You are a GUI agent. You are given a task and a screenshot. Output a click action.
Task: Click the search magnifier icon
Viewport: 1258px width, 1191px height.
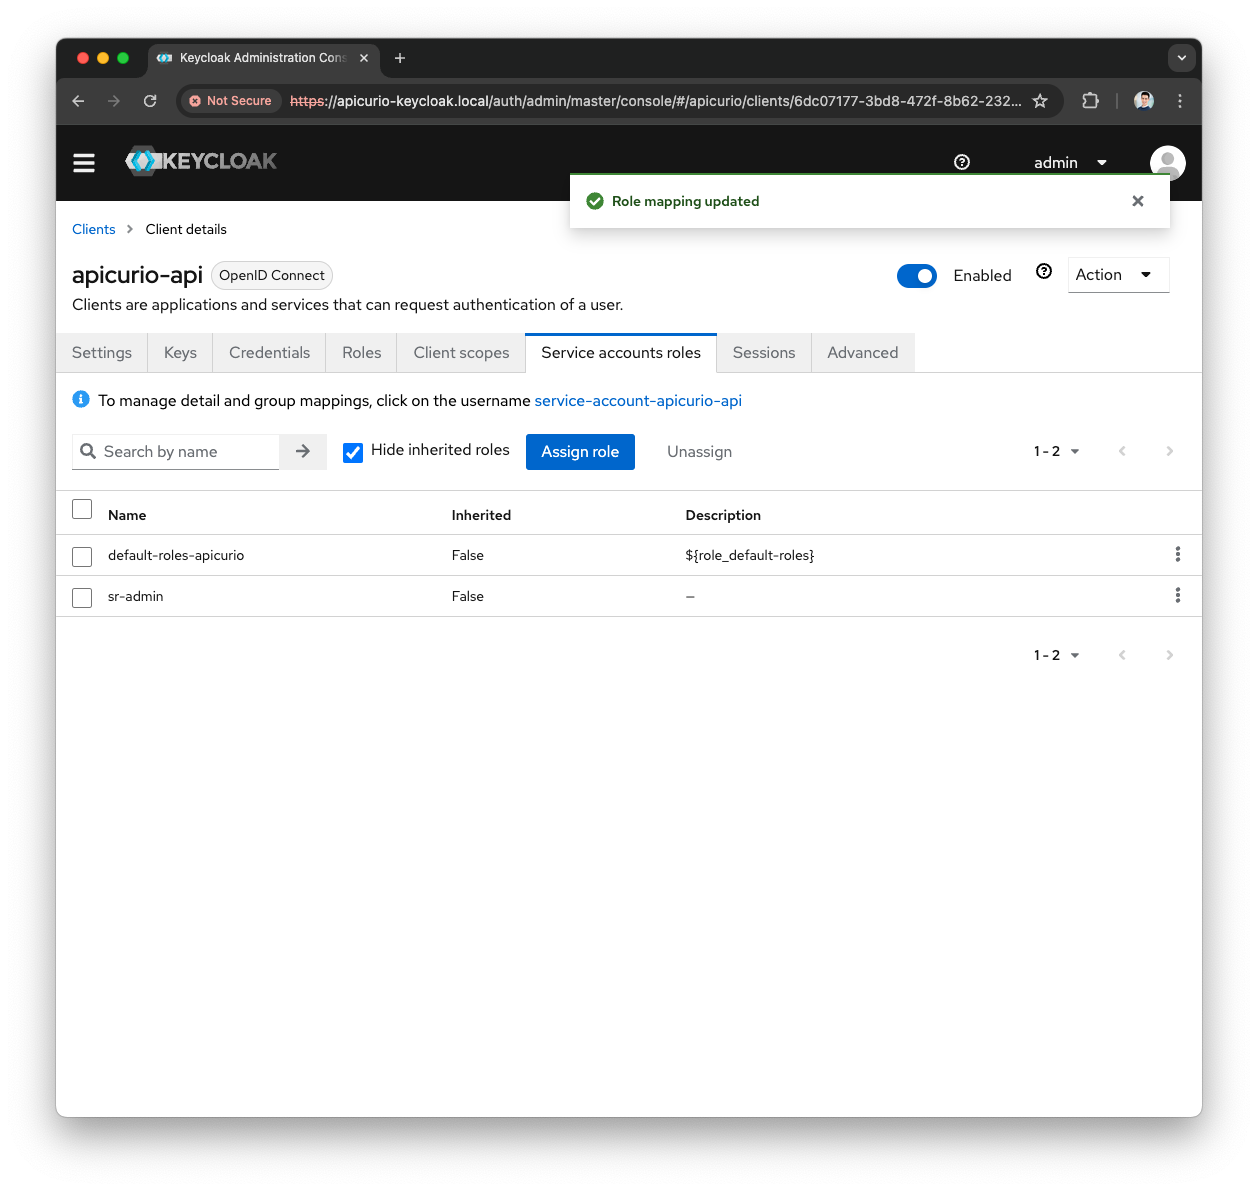[x=88, y=451]
